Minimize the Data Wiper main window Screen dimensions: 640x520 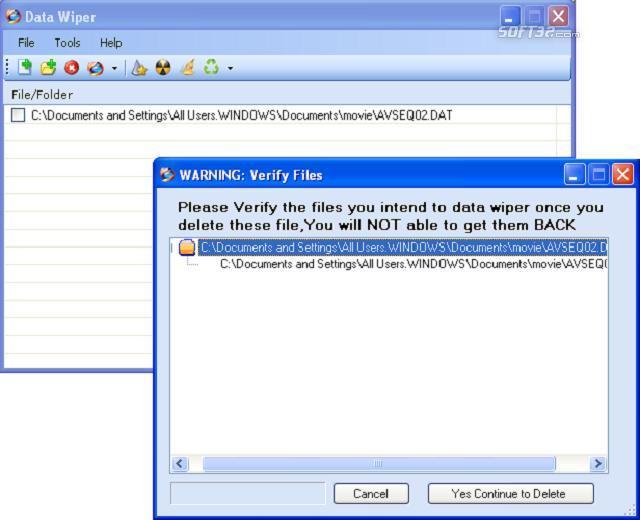pyautogui.click(x=510, y=17)
